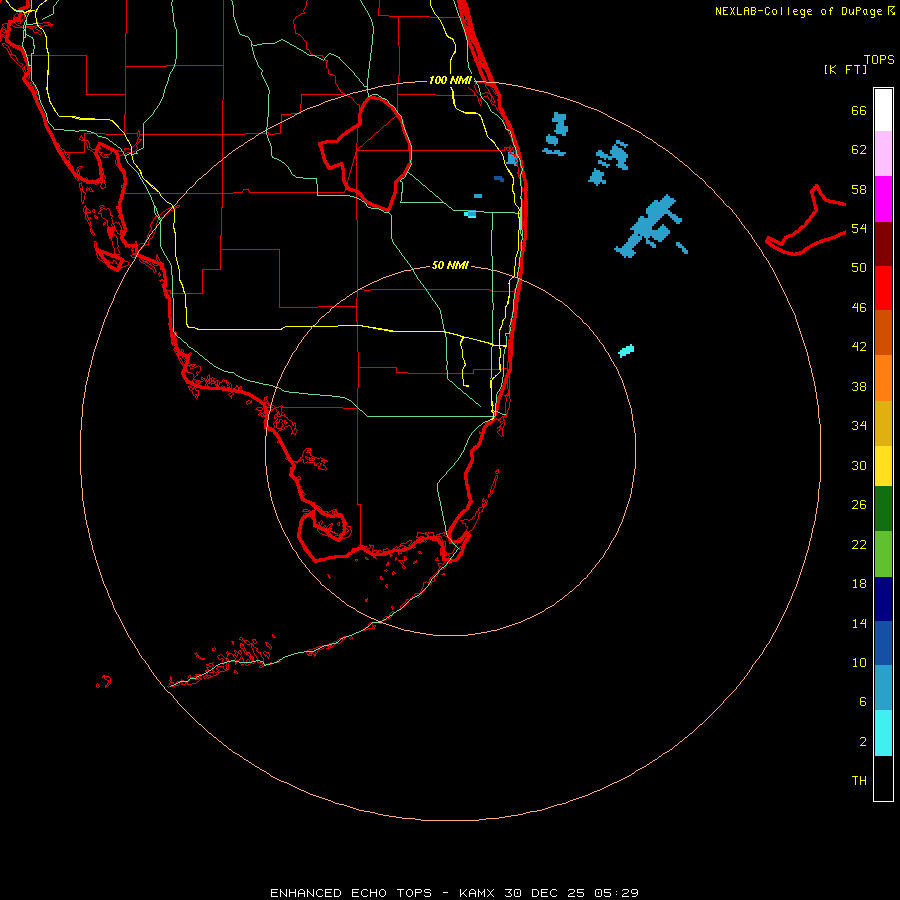Click the dark orange 42-46 kft legend swatch
The height and width of the screenshot is (900, 900).
pyautogui.click(x=883, y=332)
